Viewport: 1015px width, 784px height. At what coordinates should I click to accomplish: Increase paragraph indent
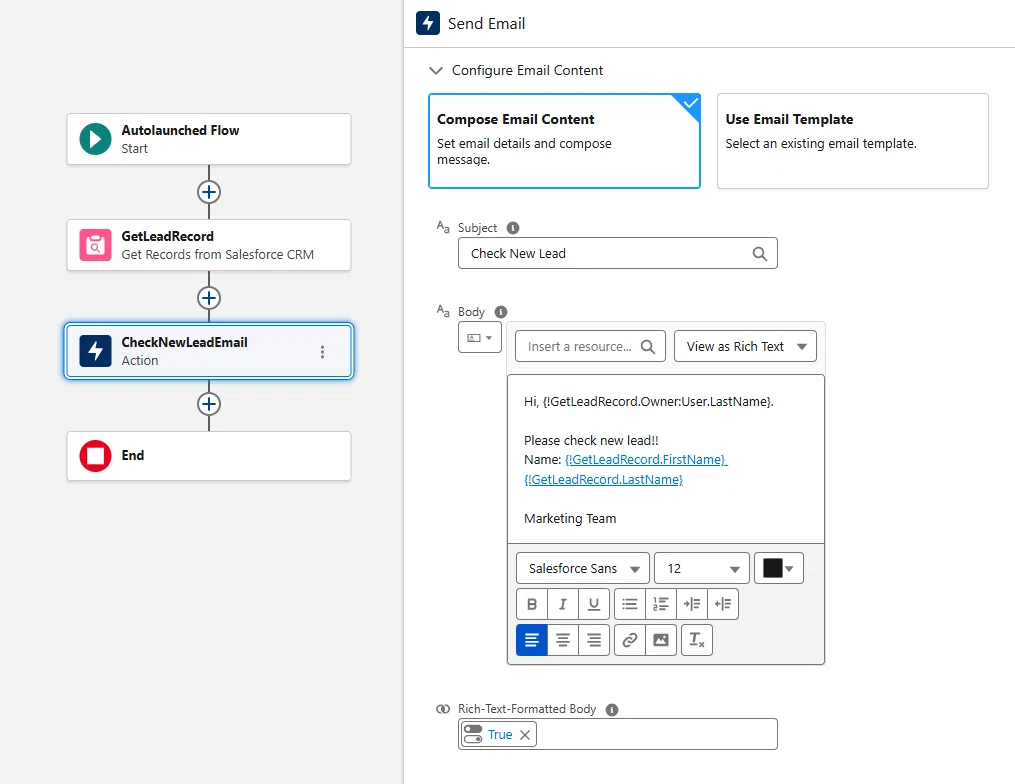coord(692,604)
